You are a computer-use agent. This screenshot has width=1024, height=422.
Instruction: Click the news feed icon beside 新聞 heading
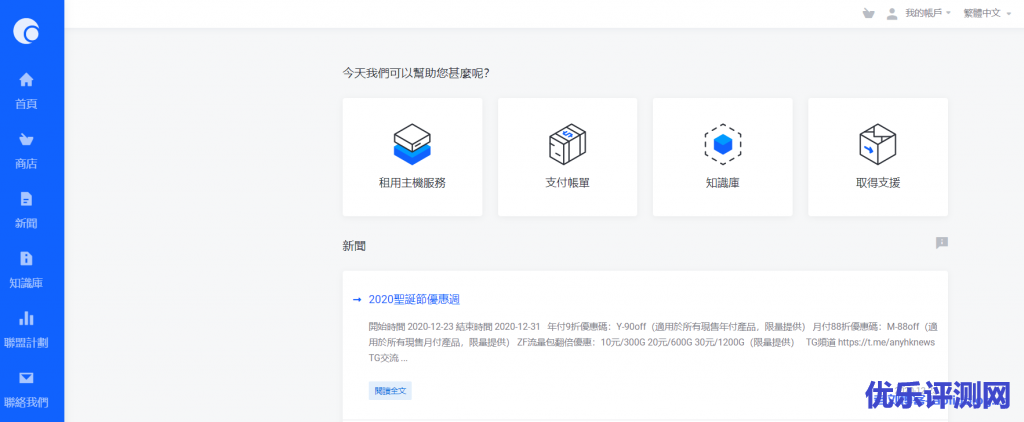(x=941, y=243)
